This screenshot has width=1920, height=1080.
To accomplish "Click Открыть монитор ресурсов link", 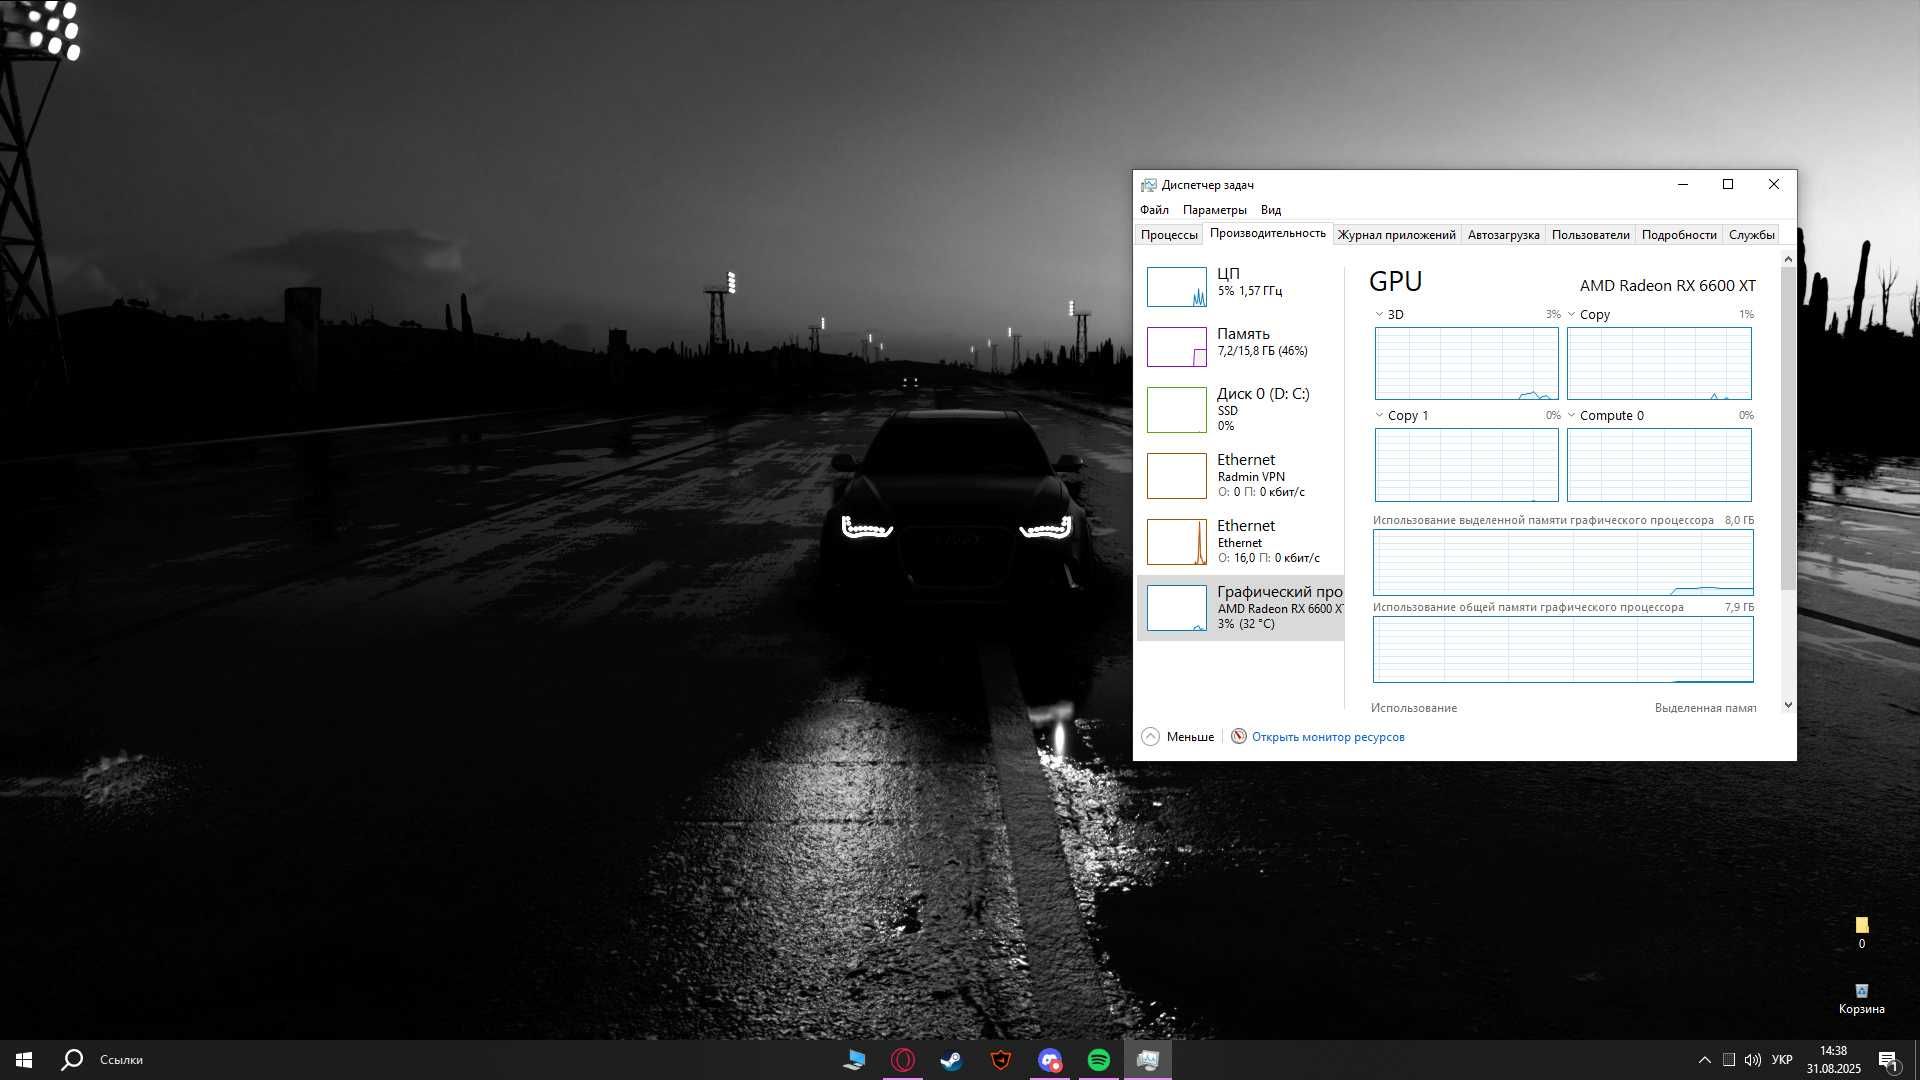I will [1328, 737].
